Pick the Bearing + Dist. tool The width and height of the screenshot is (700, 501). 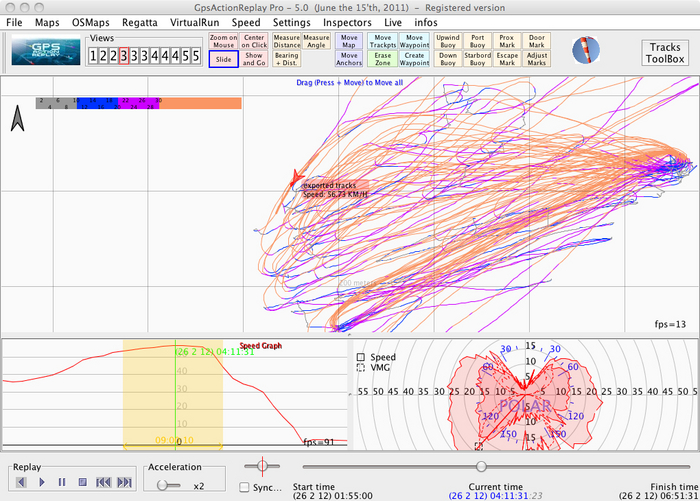[287, 59]
